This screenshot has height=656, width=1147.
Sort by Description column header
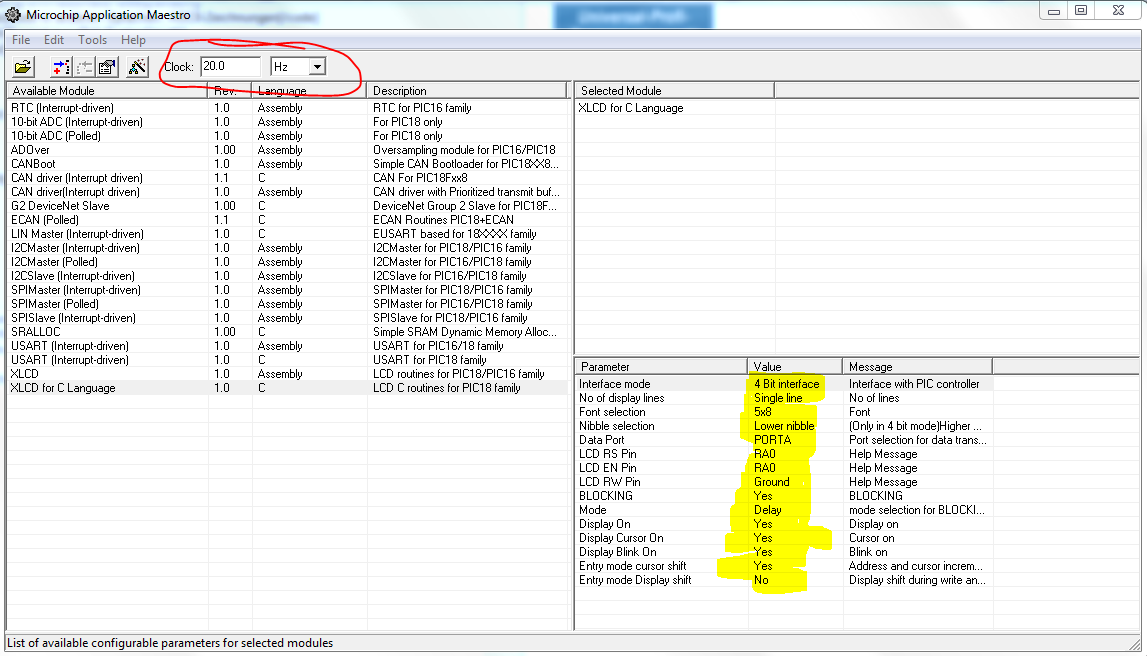(467, 91)
